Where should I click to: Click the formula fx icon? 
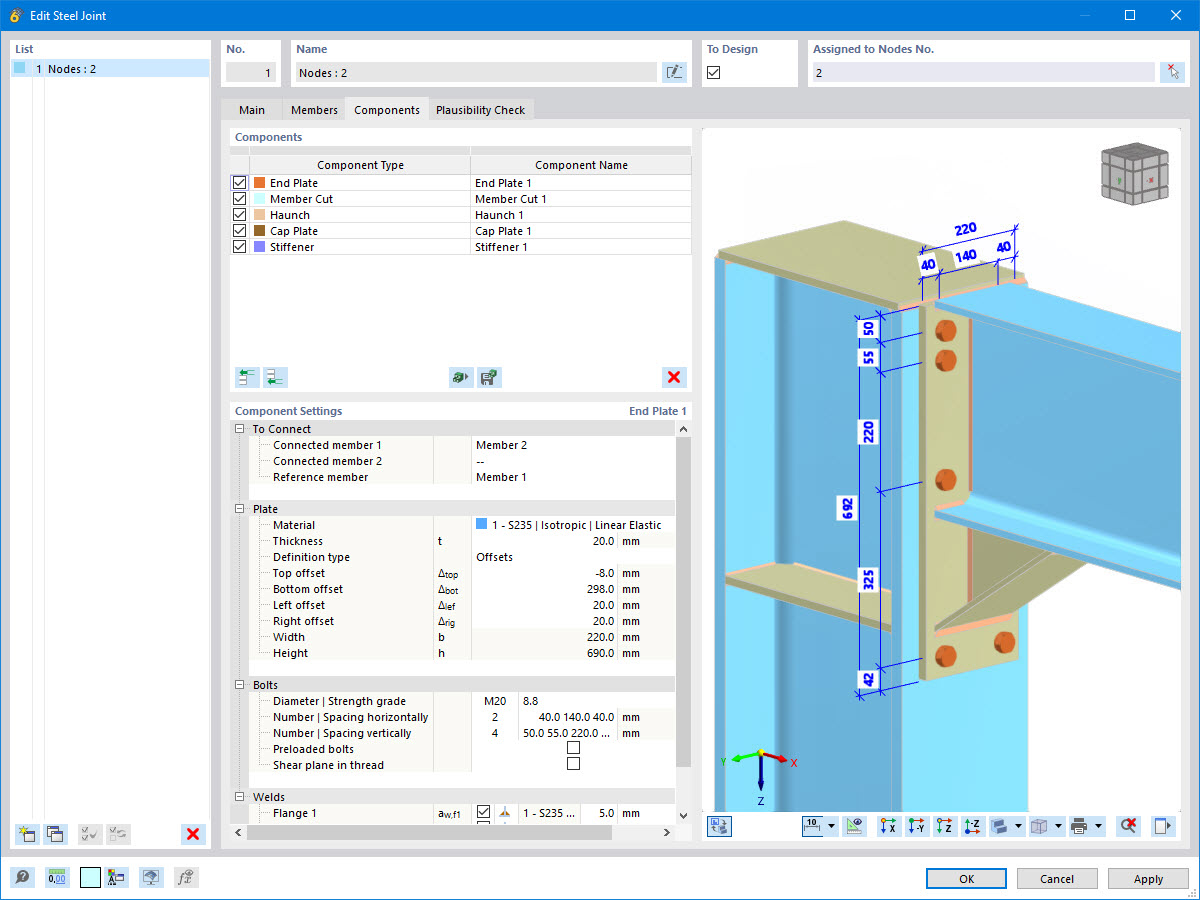186,878
